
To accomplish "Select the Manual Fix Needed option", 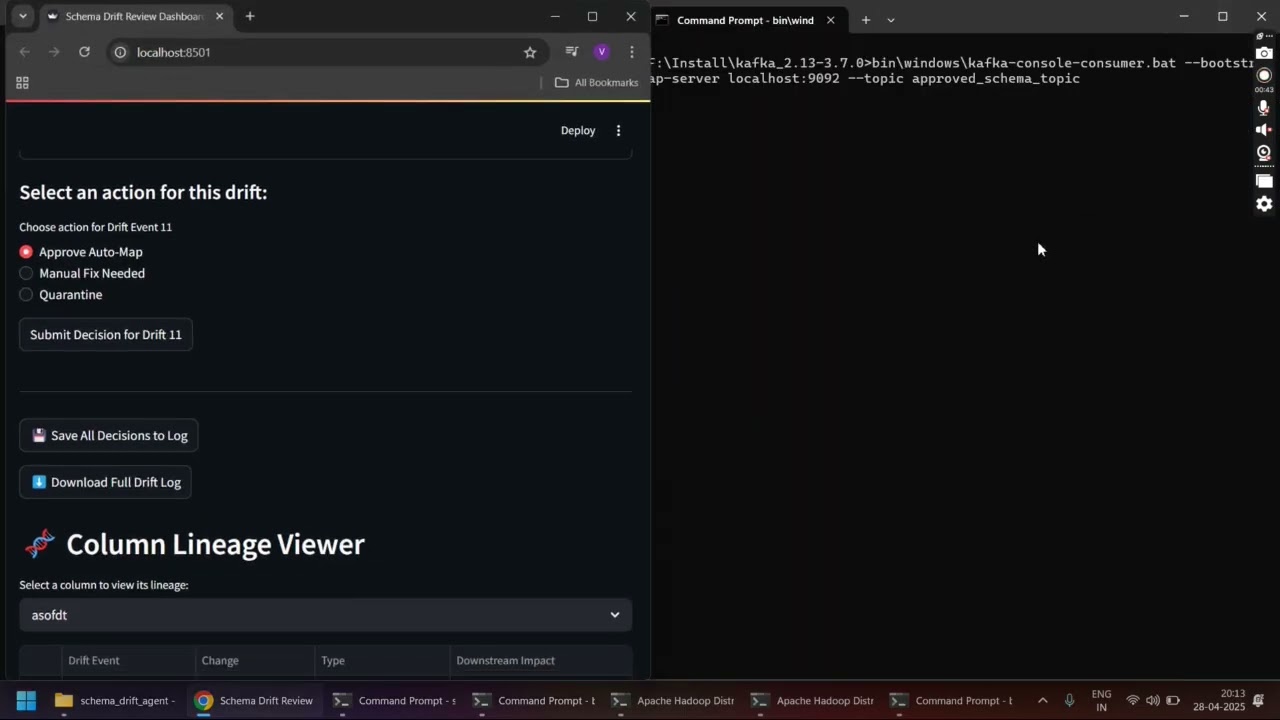I will (82, 273).
